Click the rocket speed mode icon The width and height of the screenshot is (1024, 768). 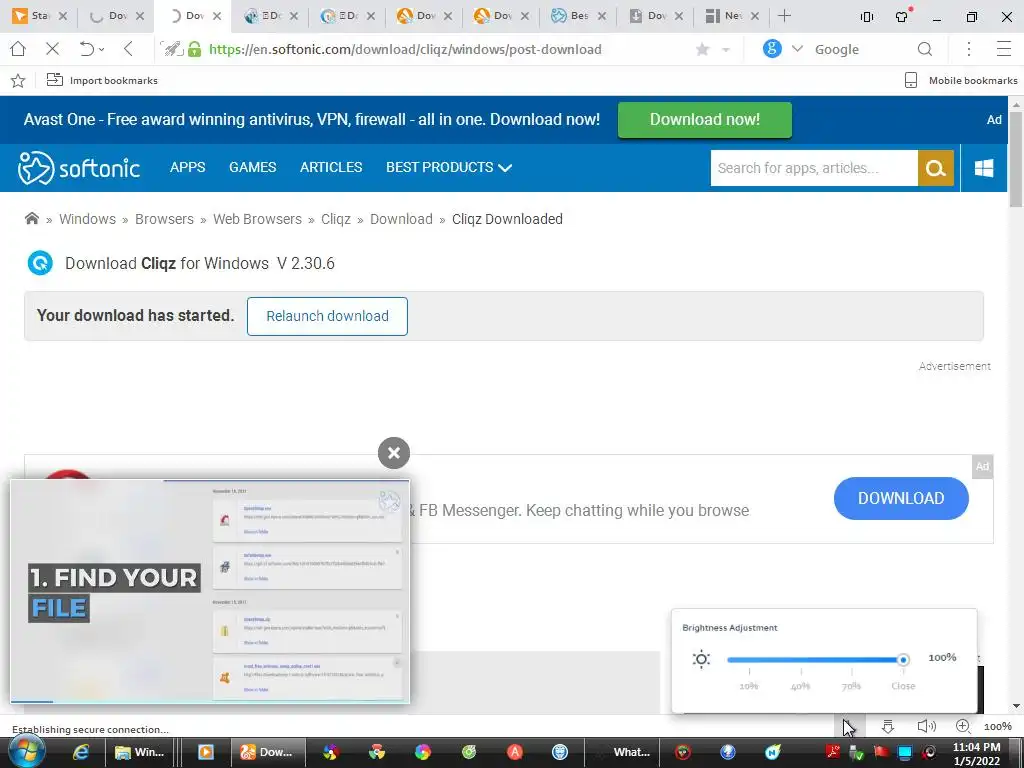[172, 49]
